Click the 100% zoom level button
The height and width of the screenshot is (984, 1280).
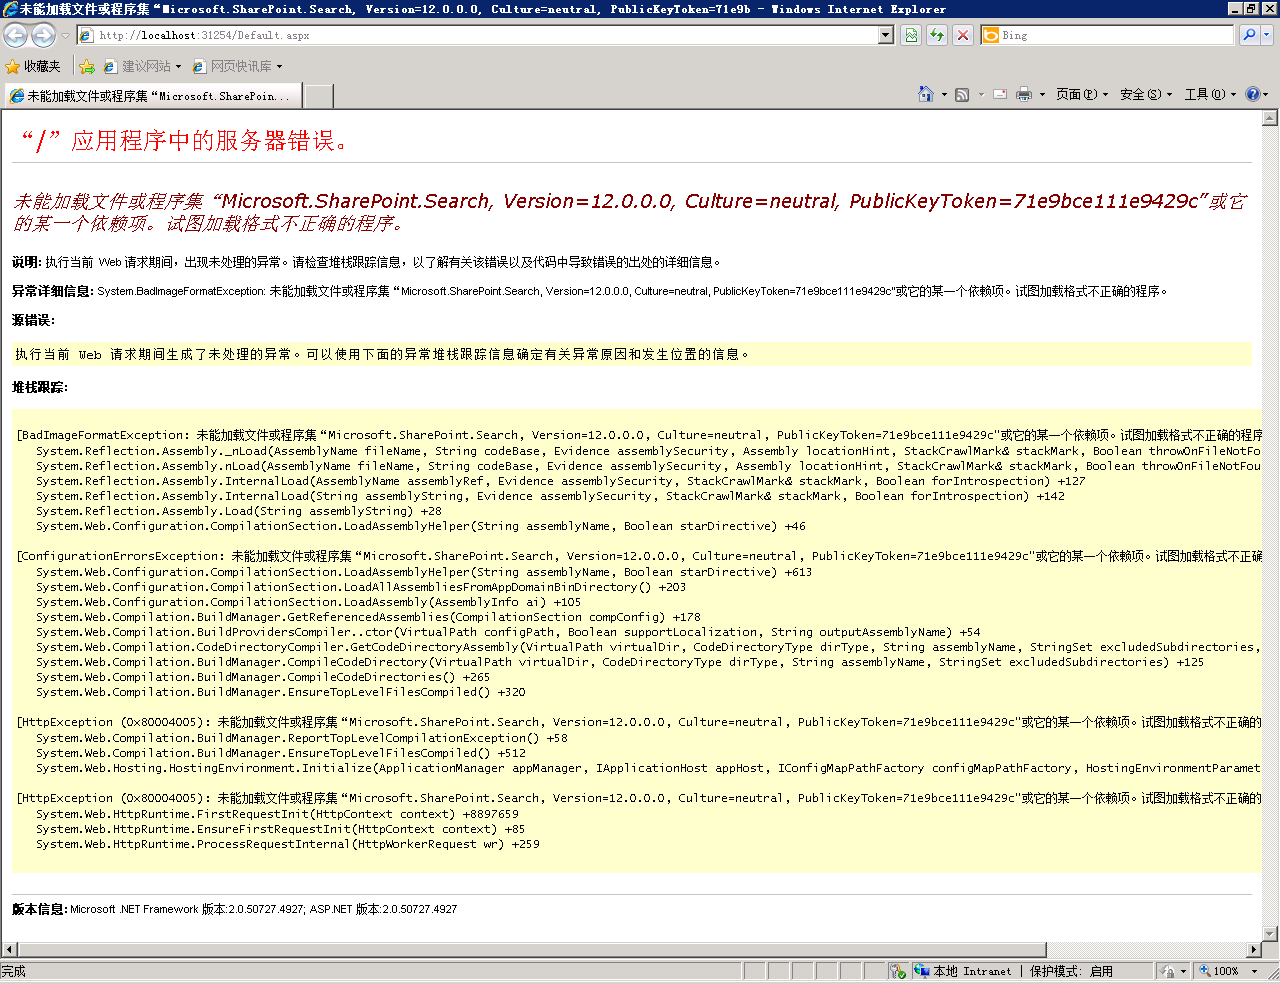(x=1220, y=971)
